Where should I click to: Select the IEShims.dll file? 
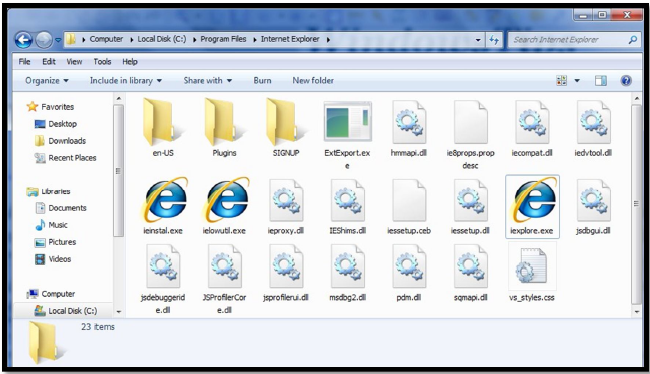click(x=347, y=207)
